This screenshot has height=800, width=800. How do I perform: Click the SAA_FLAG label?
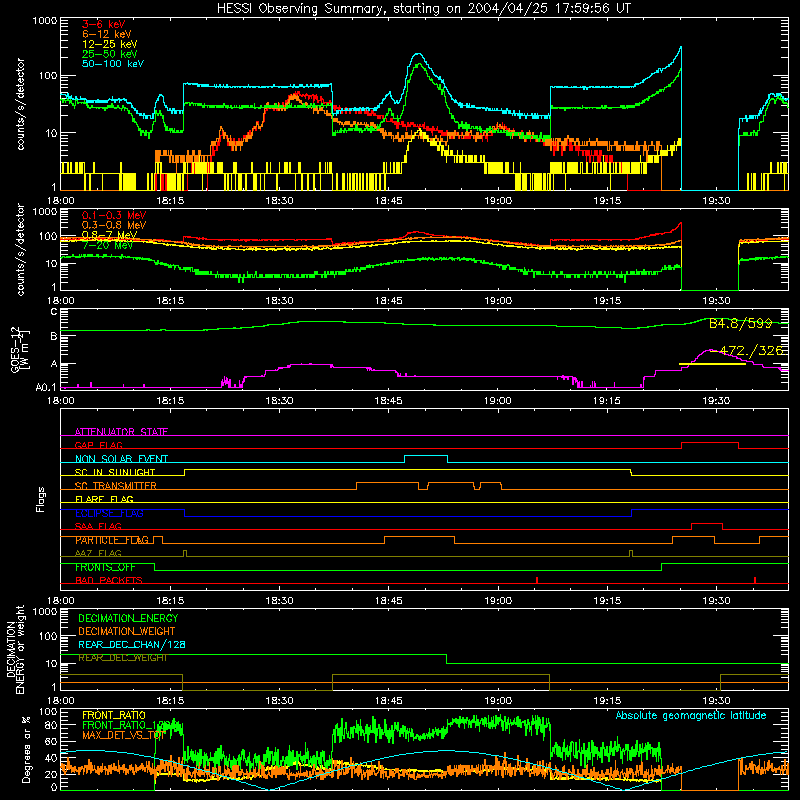(98, 526)
